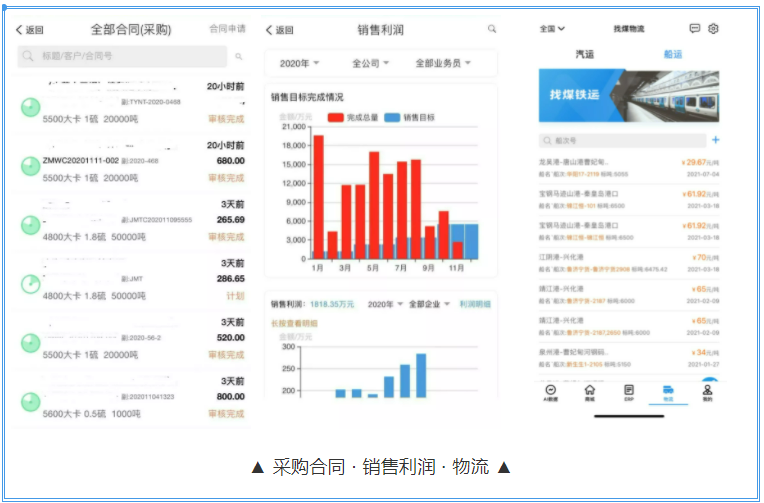The image size is (764, 503).
Task: Select the 船运 tab
Action: point(673,54)
